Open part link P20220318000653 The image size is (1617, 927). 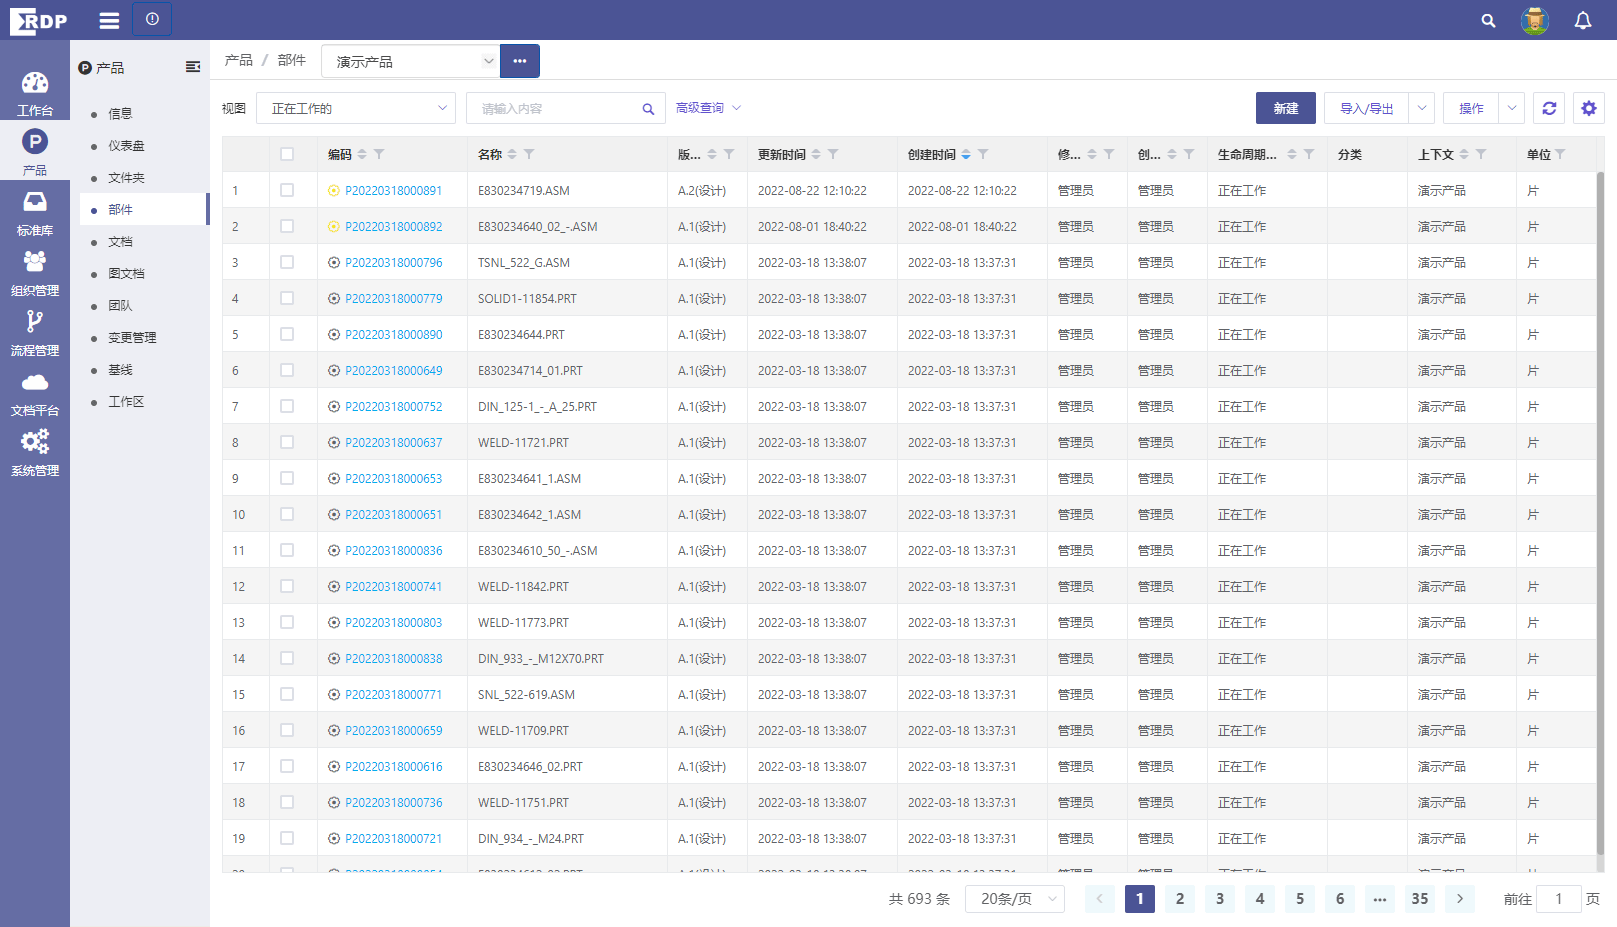pos(394,479)
